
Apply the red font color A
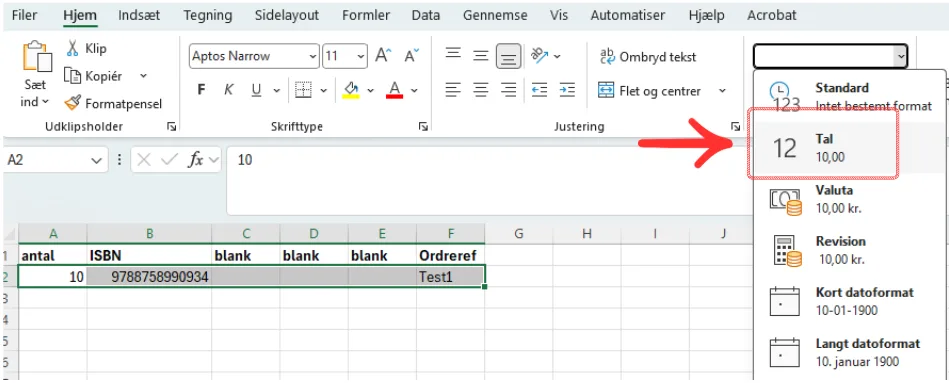pos(395,90)
